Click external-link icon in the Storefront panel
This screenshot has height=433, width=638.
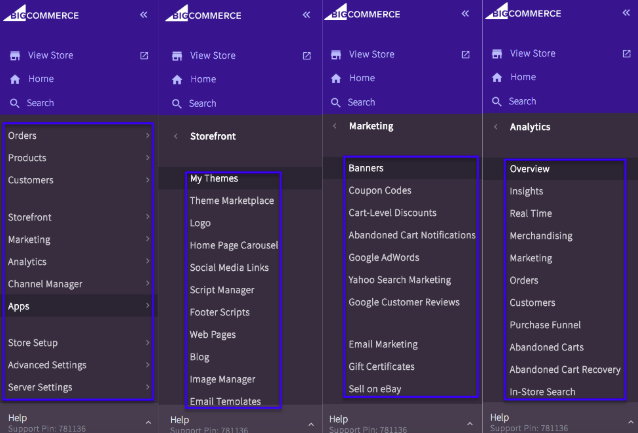[307, 56]
